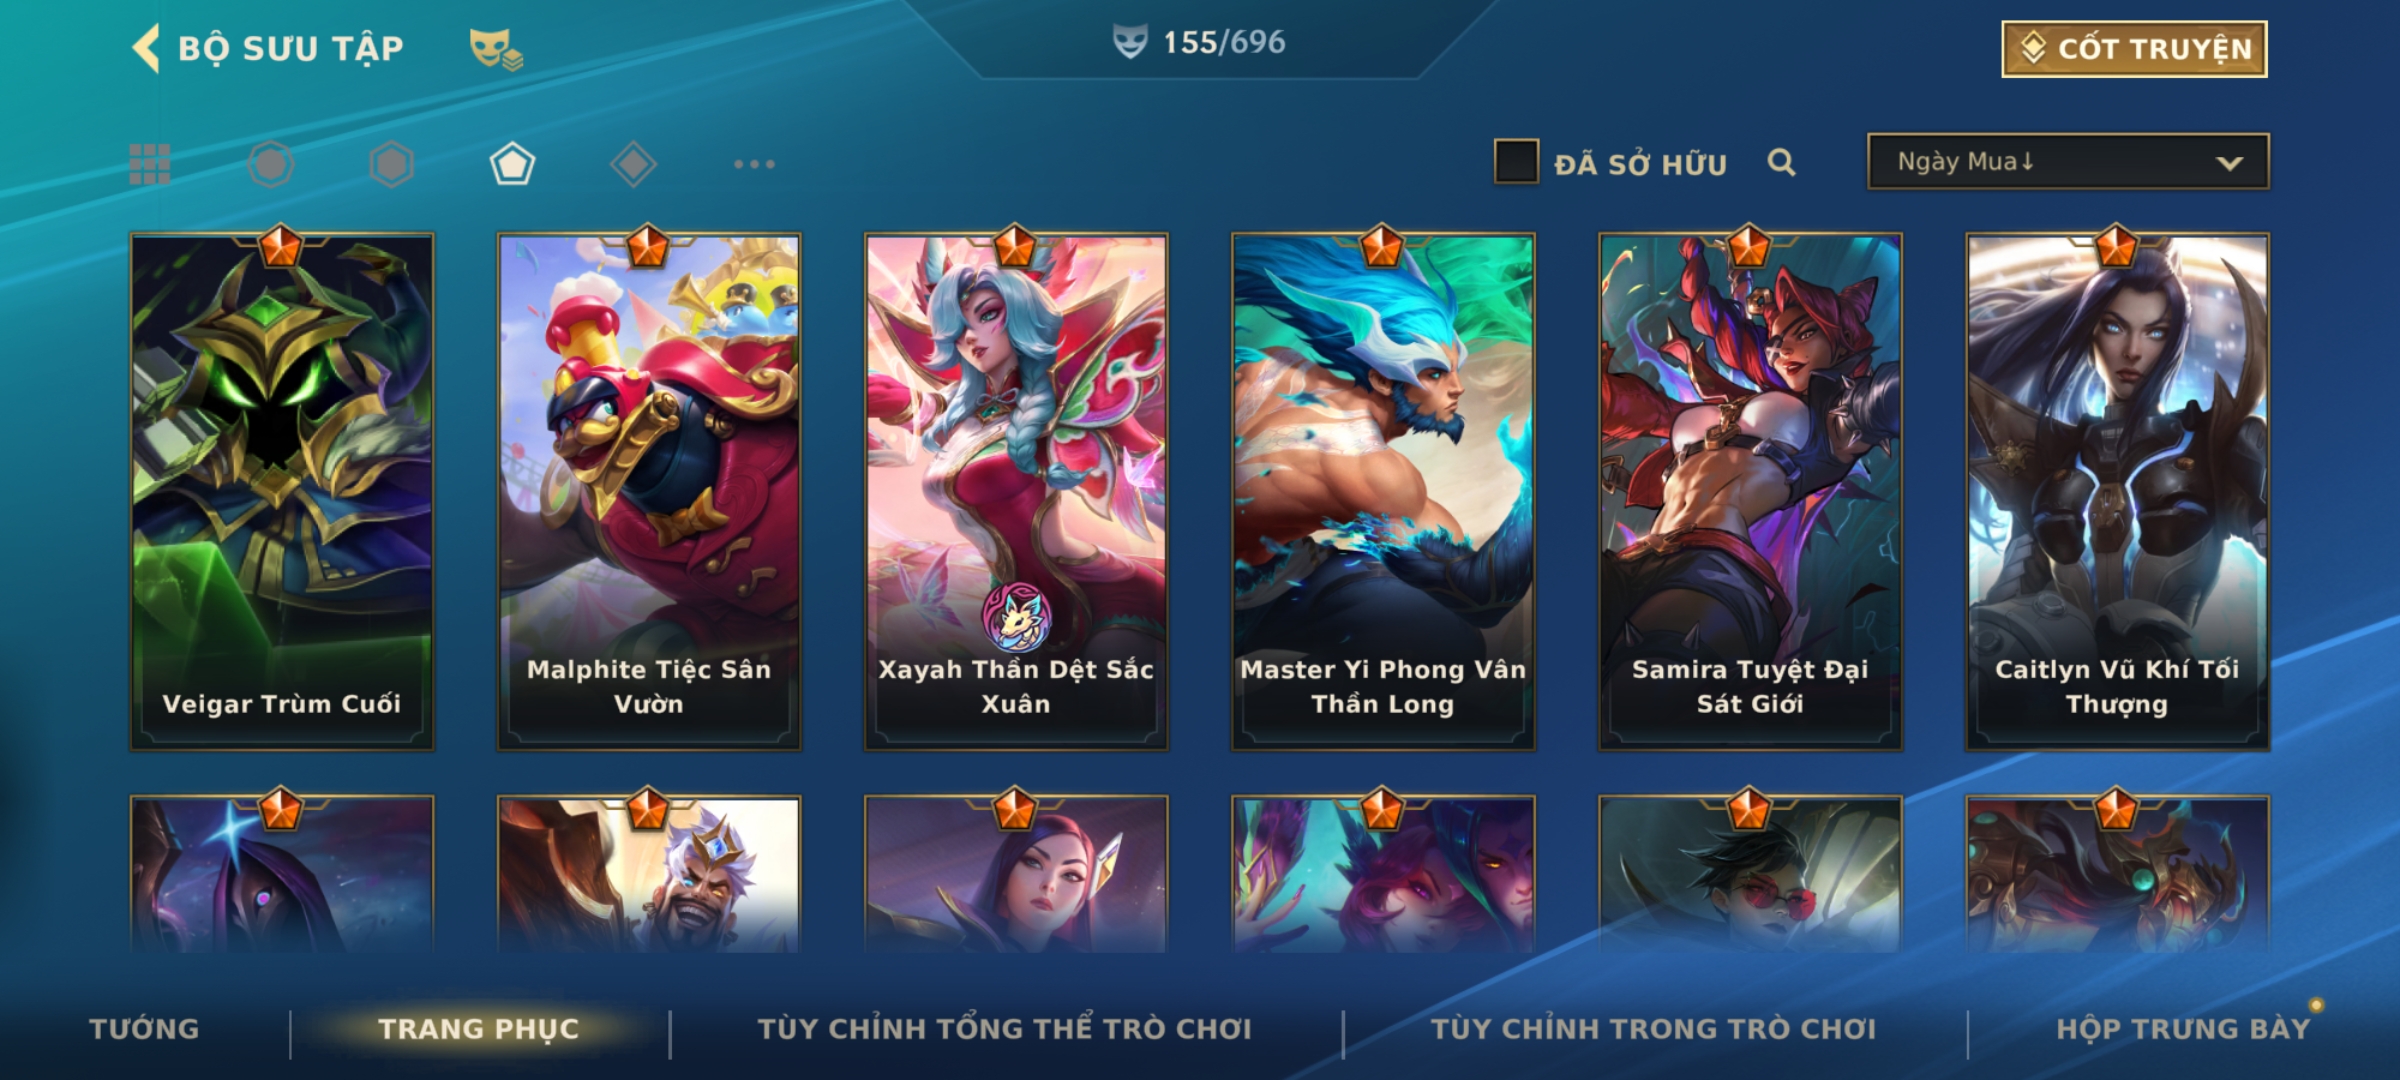This screenshot has height=1080, width=2400.
Task: Go back using the Bộ Sưu Tập arrow
Action: (146, 48)
